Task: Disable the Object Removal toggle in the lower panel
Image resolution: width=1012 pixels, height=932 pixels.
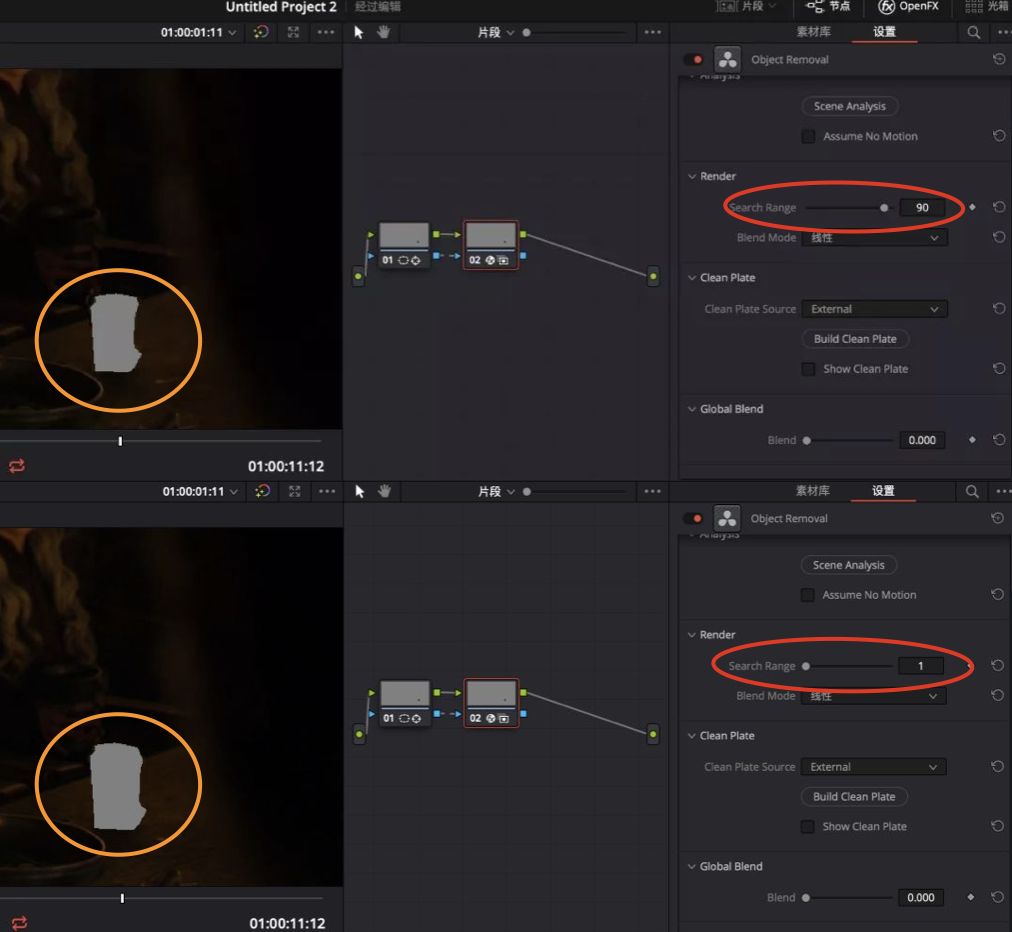Action: click(693, 518)
